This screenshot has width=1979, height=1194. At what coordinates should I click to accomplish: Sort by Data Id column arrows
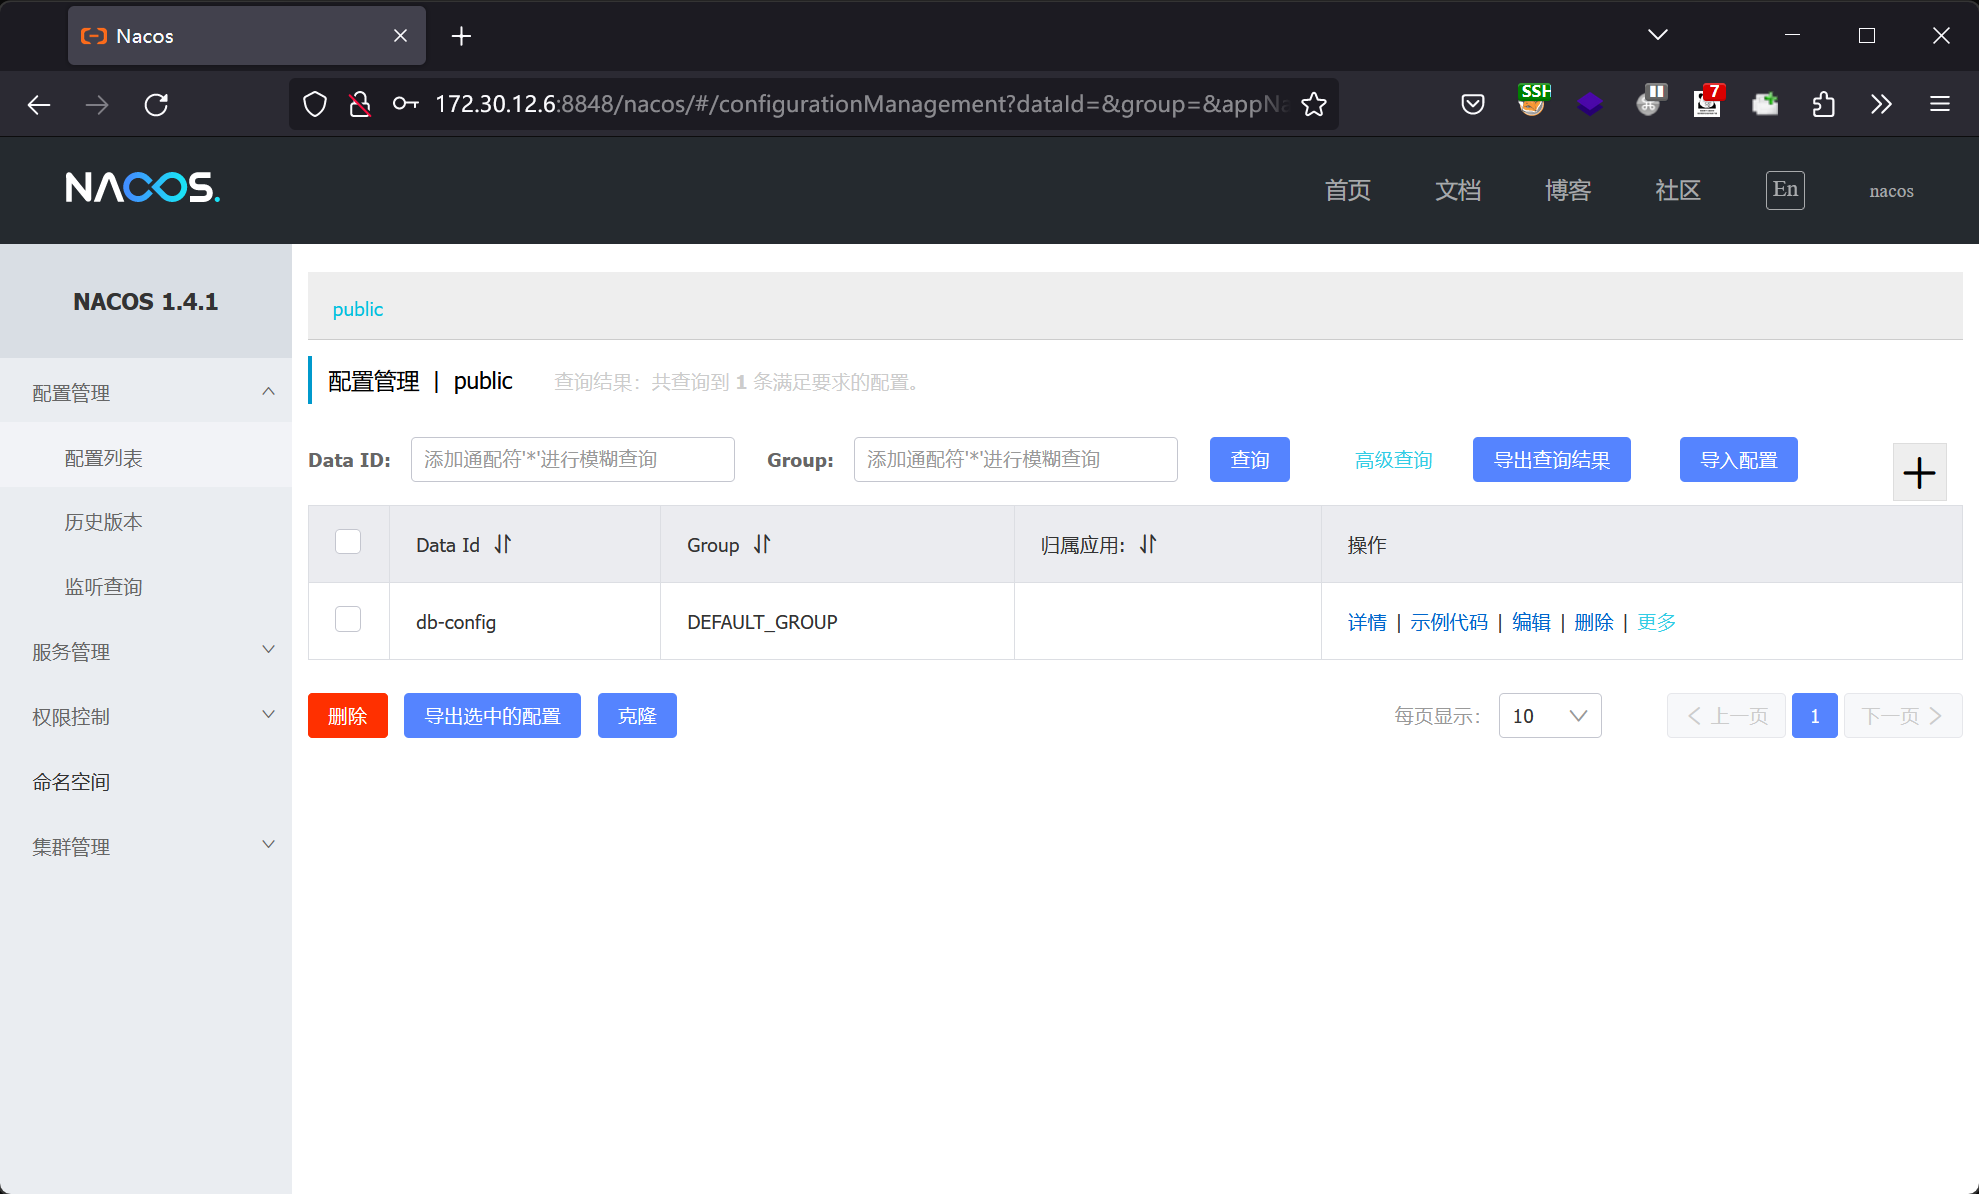pos(502,544)
